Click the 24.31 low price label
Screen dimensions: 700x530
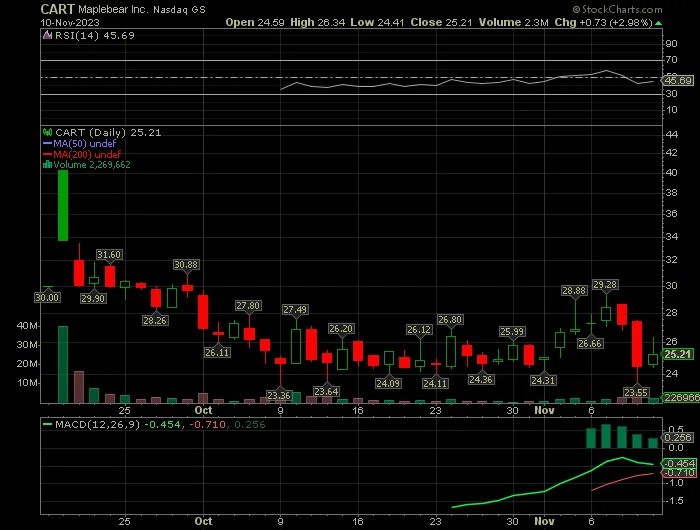[543, 380]
